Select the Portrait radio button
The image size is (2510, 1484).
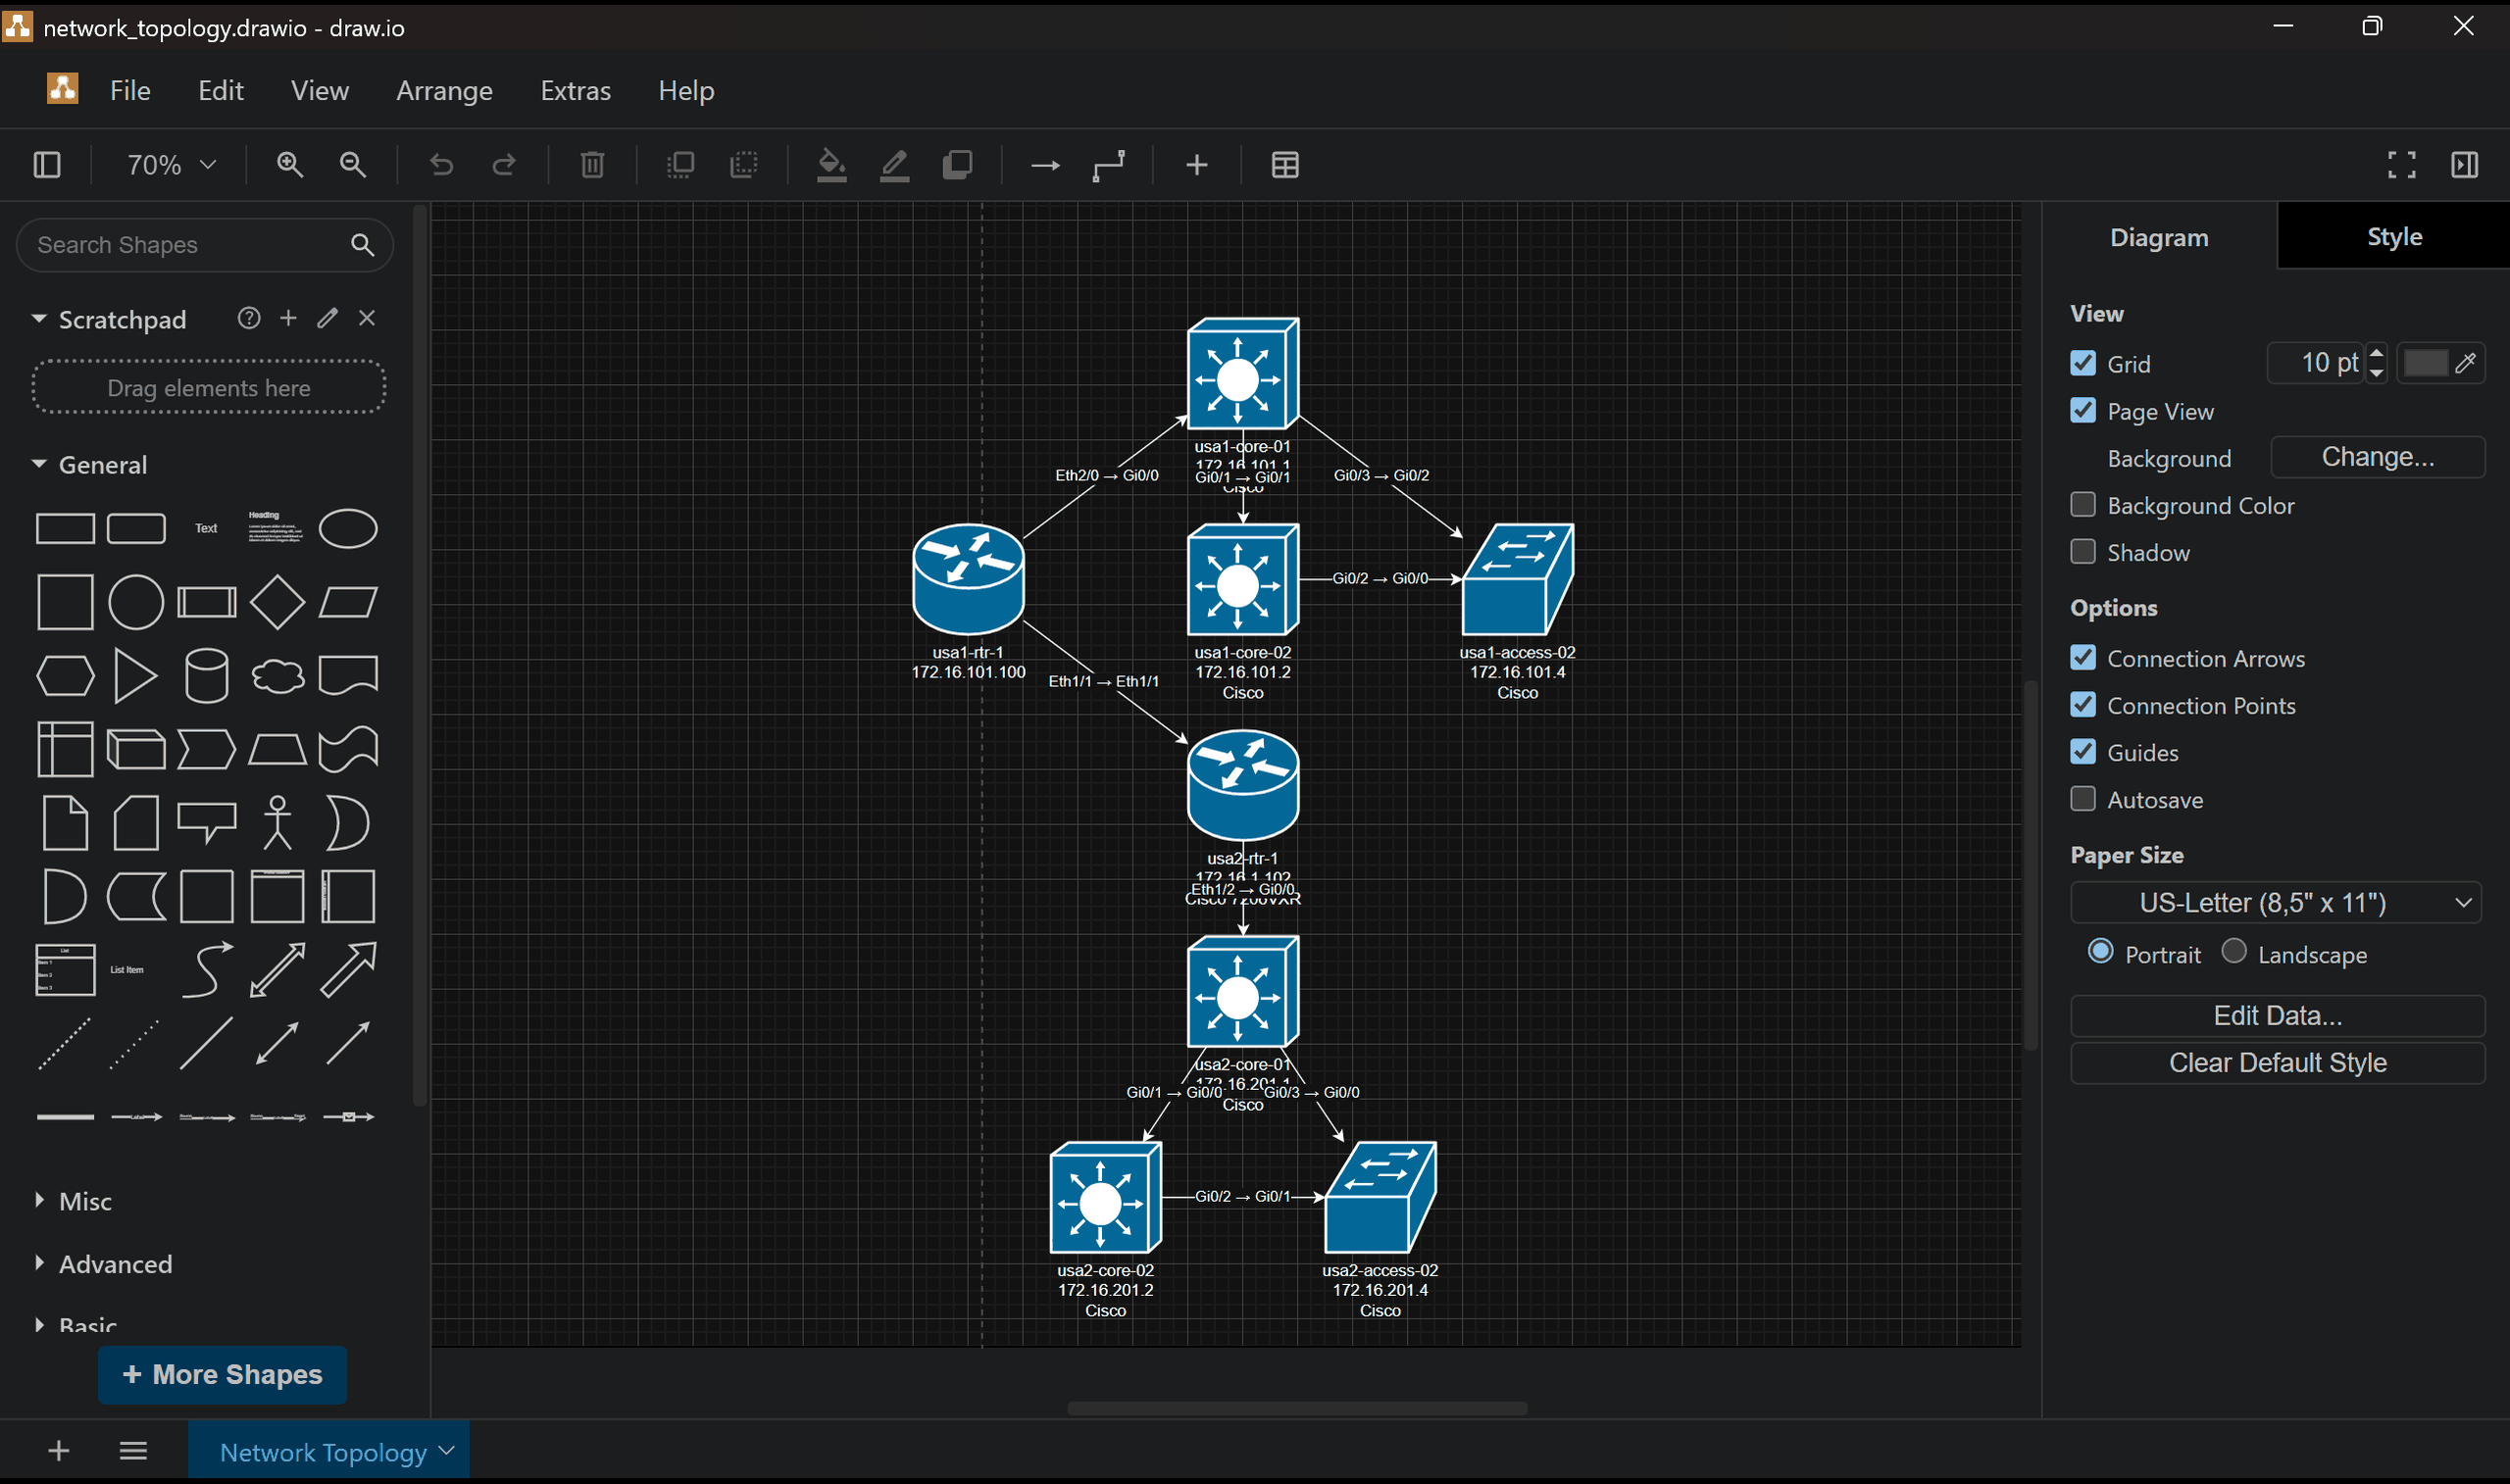2101,951
